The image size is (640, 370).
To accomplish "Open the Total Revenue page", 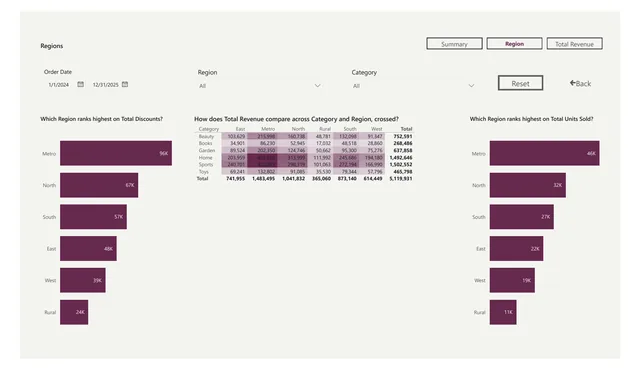I will tap(574, 44).
